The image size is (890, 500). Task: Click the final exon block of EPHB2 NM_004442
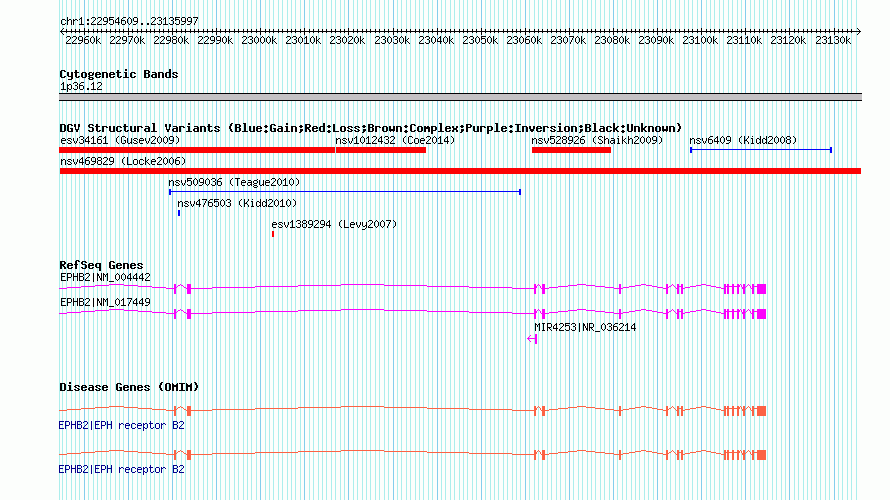tap(762, 289)
